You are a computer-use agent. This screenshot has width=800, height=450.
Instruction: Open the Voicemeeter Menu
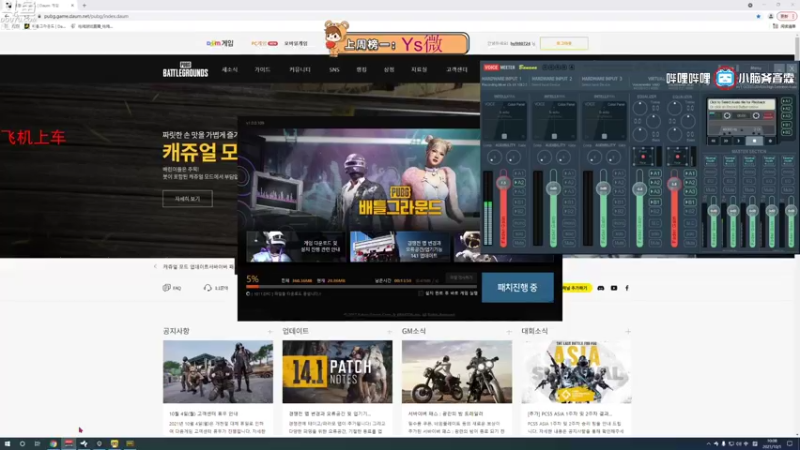tap(756, 68)
